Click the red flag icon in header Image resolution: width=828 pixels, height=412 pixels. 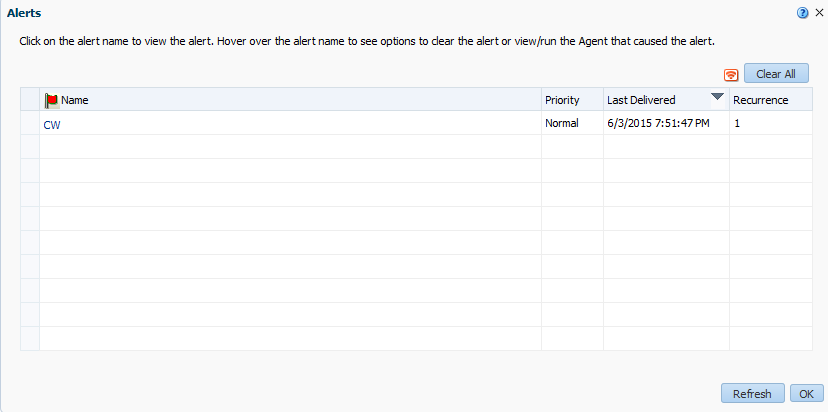(51, 100)
